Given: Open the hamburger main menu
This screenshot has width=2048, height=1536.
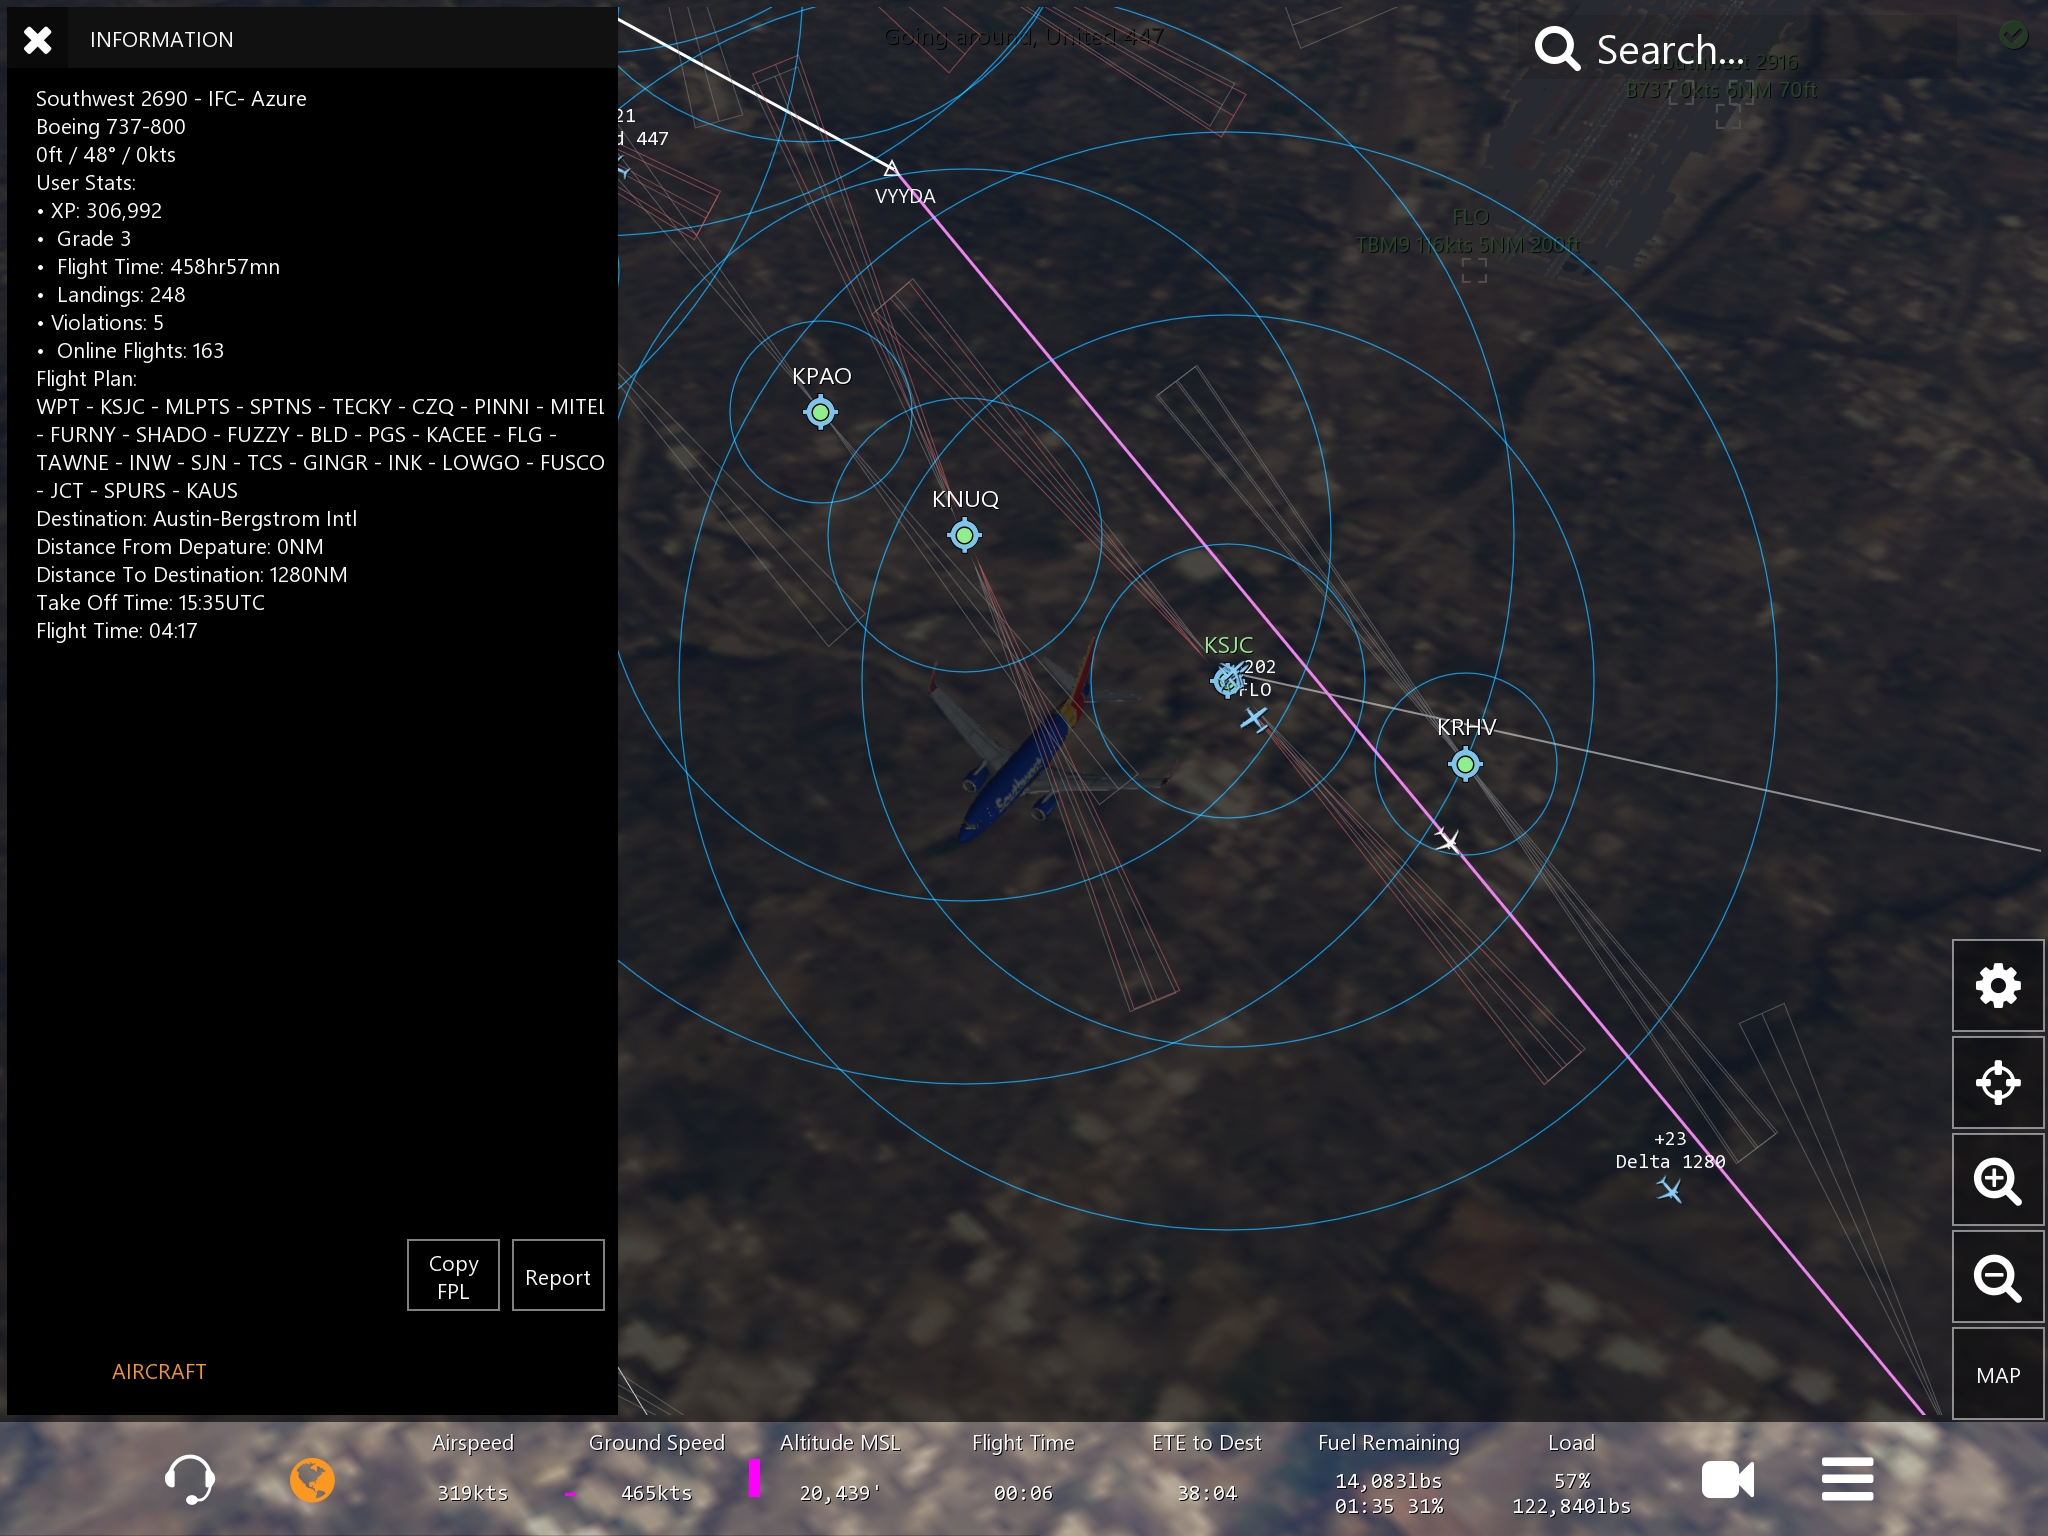Looking at the screenshot, I should [1847, 1479].
